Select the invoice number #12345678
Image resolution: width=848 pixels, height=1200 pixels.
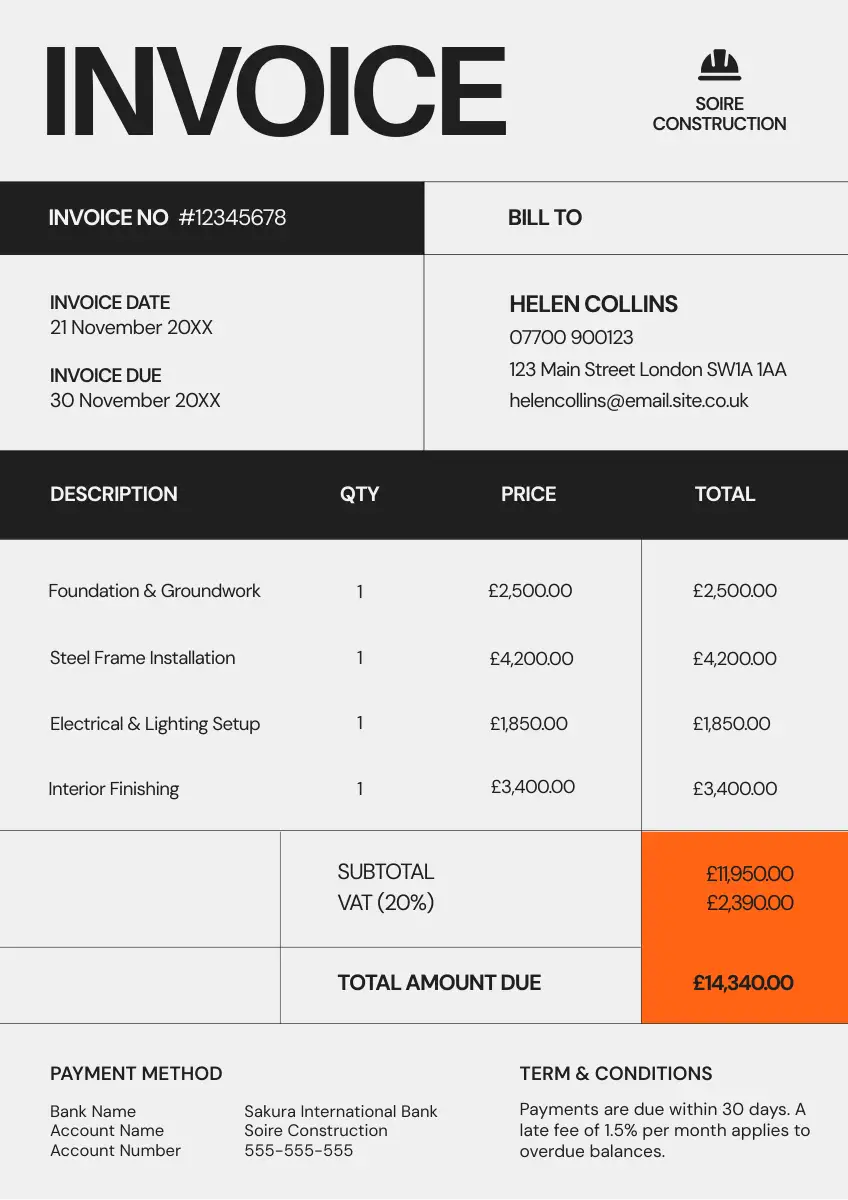232,218
